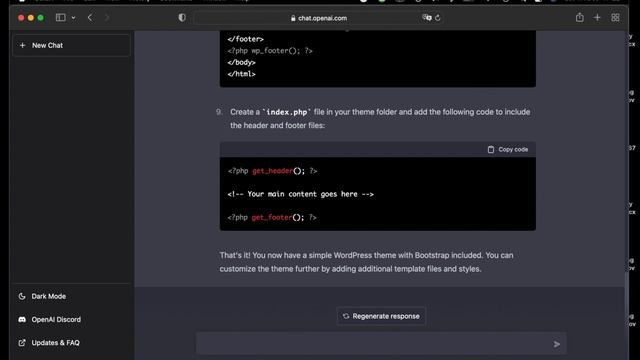The image size is (640, 360).
Task: Click the </footer> tag line in code
Action: [x=245, y=39]
